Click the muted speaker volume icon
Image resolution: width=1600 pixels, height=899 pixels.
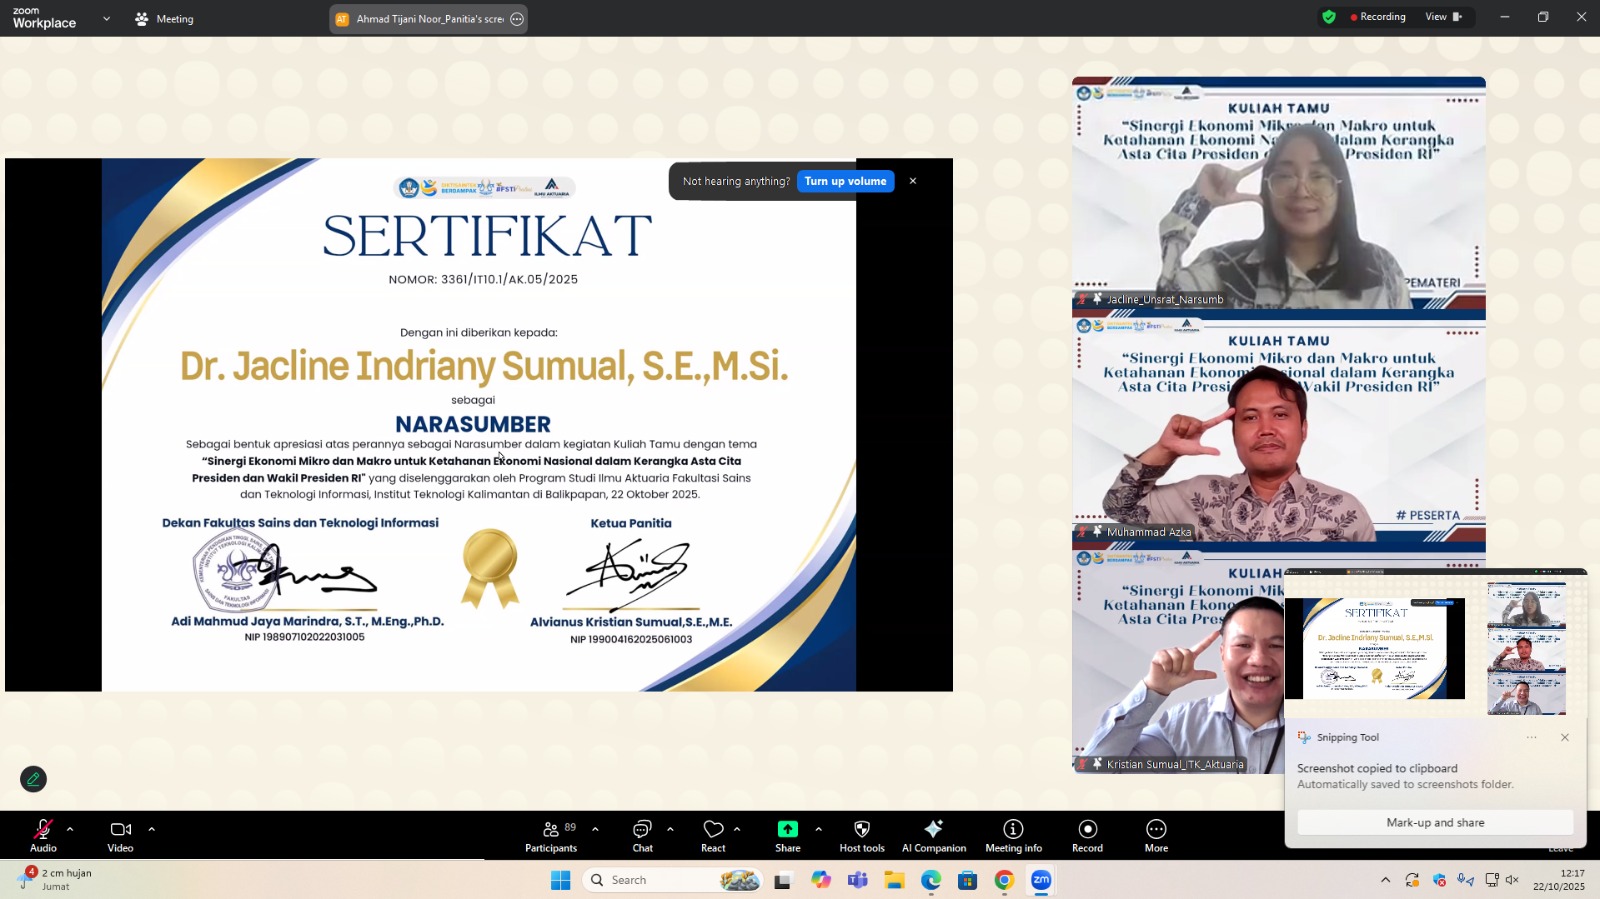click(1512, 880)
